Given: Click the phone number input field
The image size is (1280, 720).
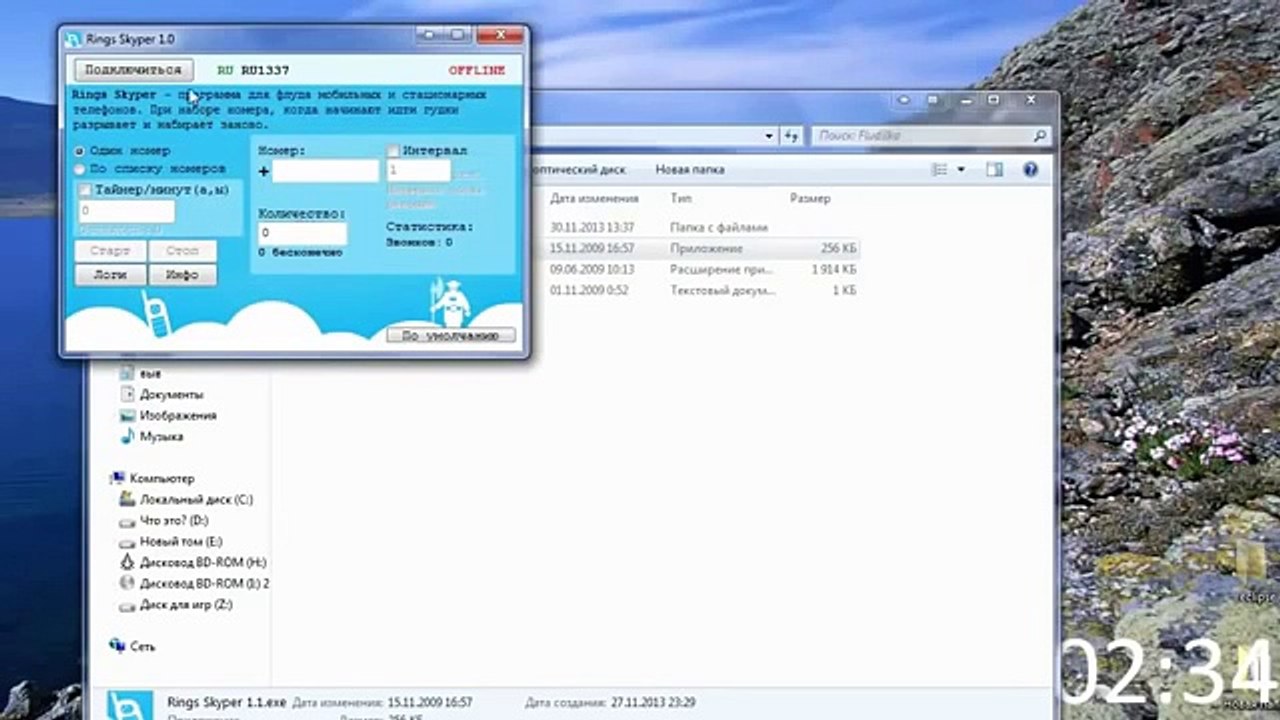Looking at the screenshot, I should [325, 171].
